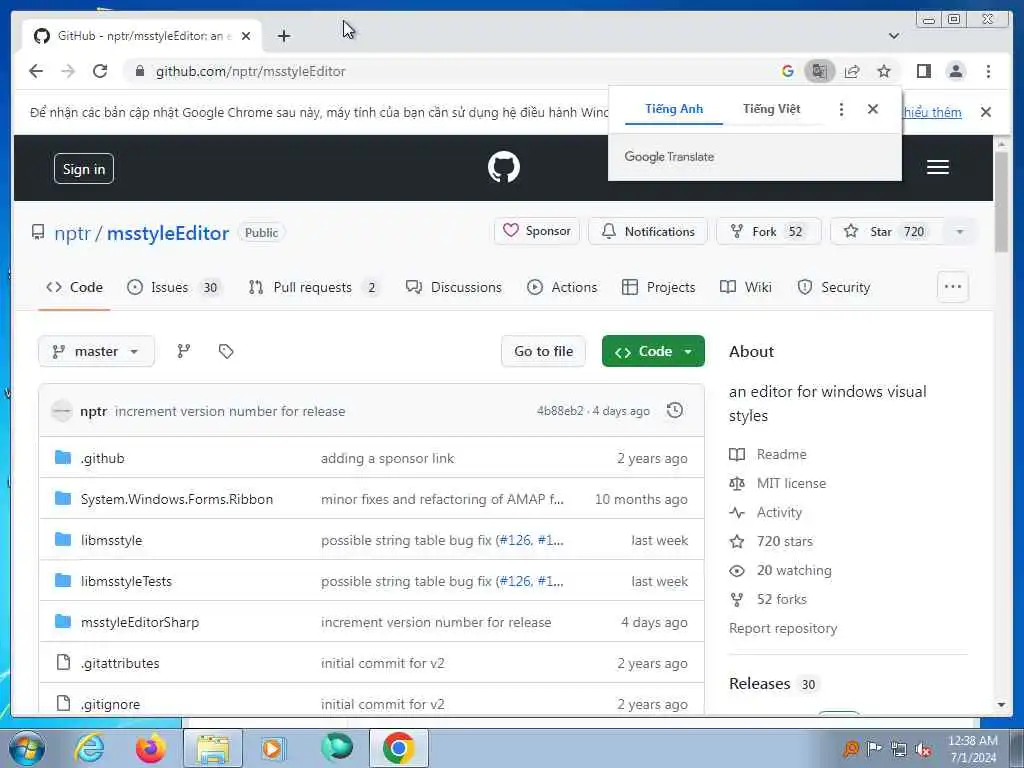The height and width of the screenshot is (768, 1024).
Task: Open the libmsstyleTests folder
Action: 126,581
